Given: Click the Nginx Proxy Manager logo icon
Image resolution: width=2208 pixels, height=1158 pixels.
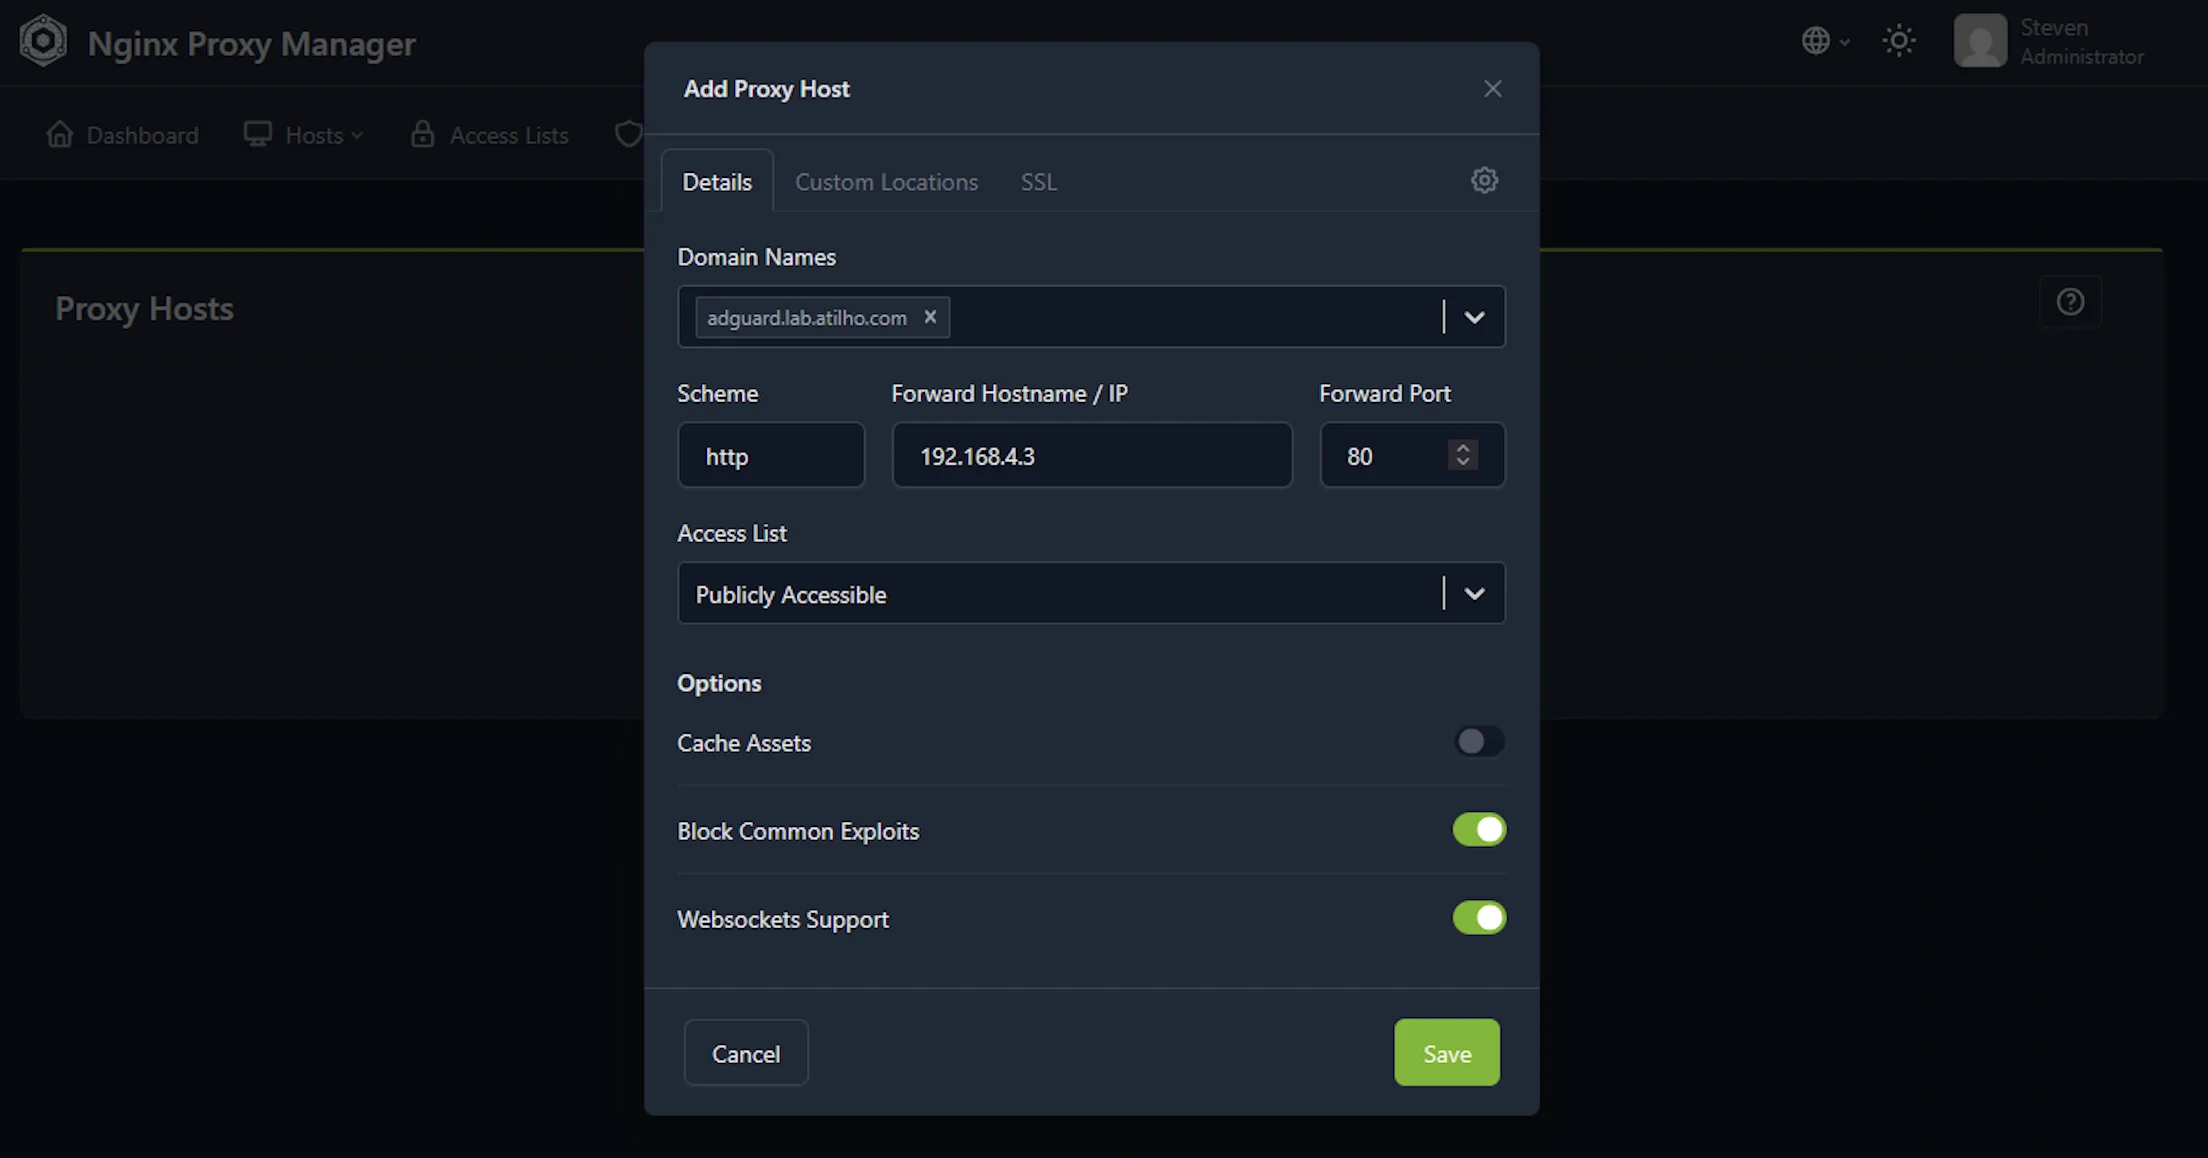Looking at the screenshot, I should click(43, 41).
